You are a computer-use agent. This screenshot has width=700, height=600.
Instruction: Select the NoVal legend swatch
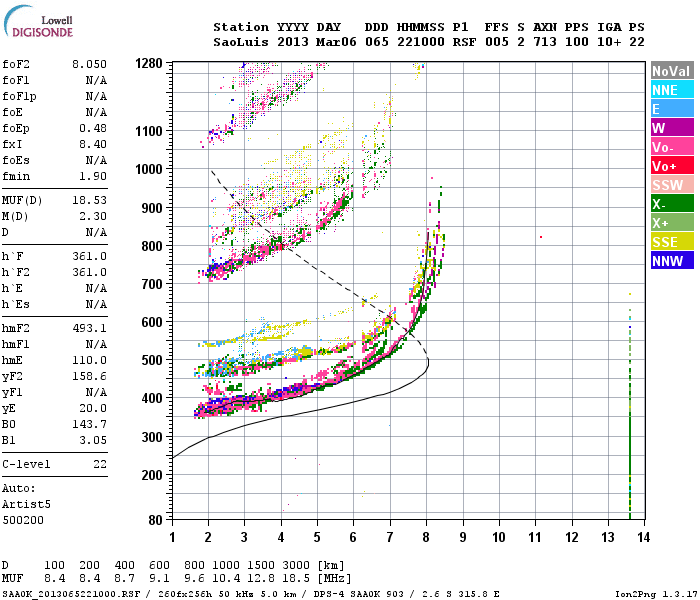(672, 71)
